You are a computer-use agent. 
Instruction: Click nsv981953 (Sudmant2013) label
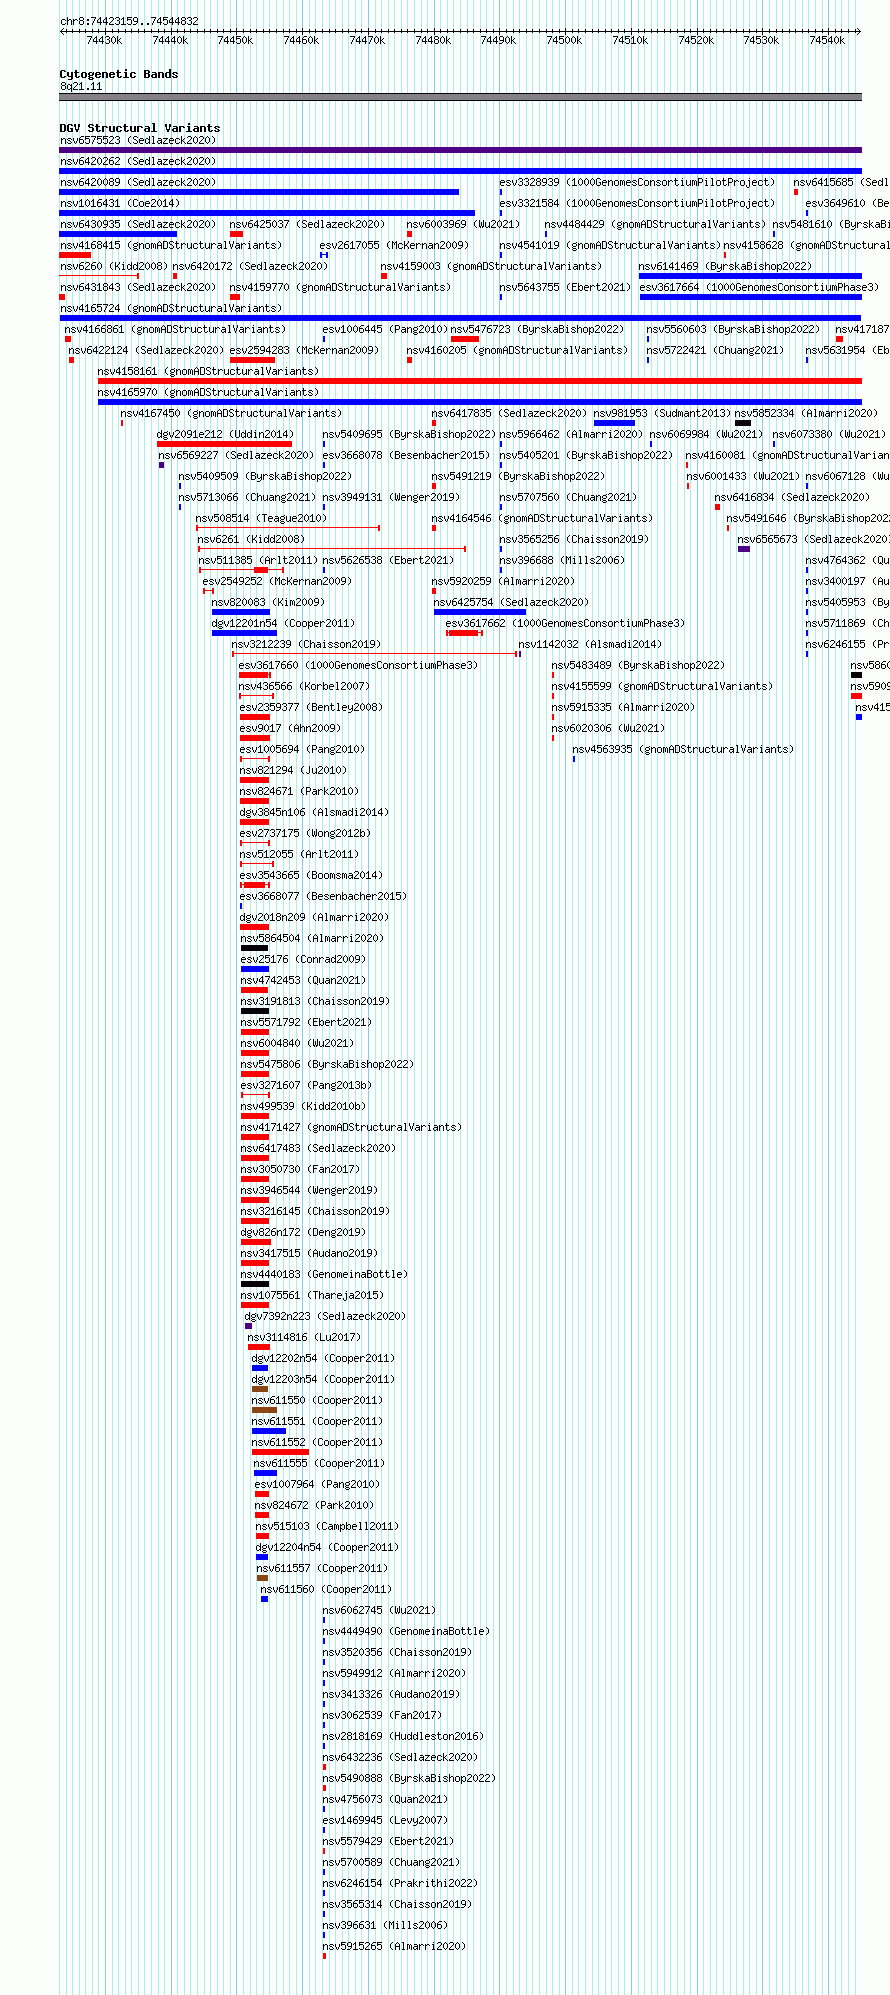click(x=662, y=413)
